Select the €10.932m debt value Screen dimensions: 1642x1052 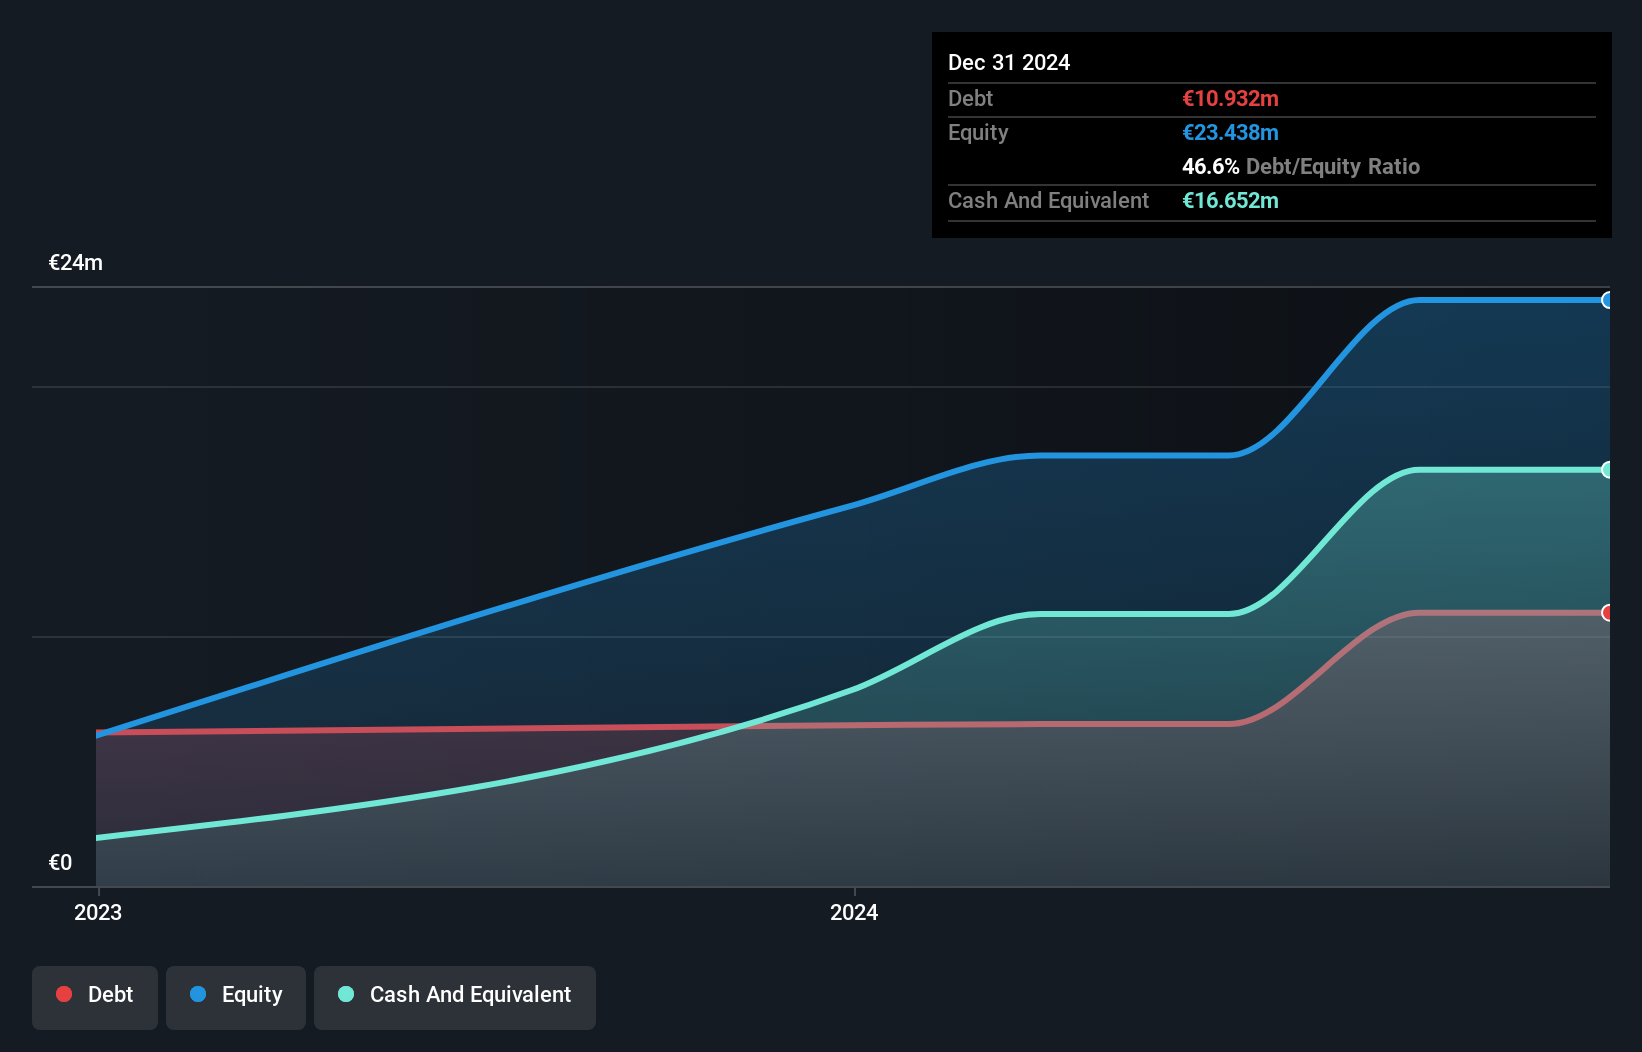pos(1230,98)
